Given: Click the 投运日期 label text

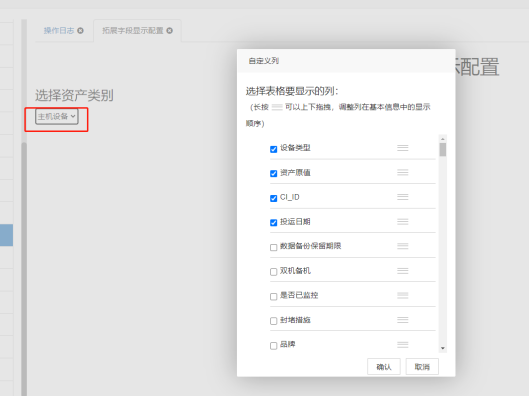Looking at the screenshot, I should pos(295,222).
